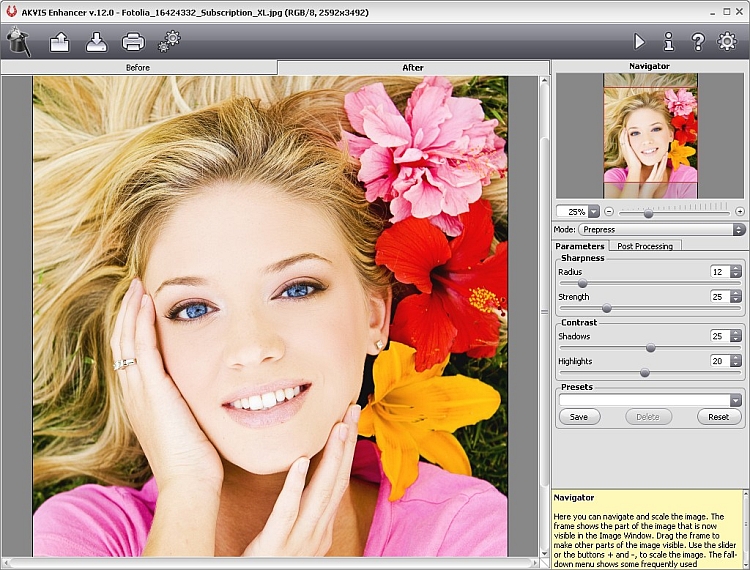Click zoom in plus button in Navigator

(x=740, y=211)
